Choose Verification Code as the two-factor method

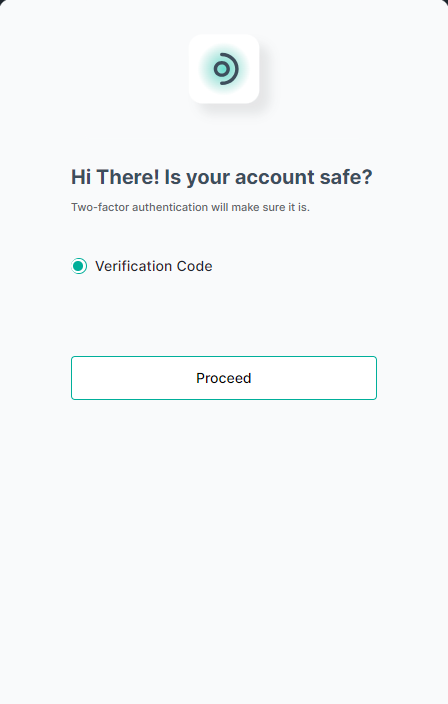click(x=79, y=266)
